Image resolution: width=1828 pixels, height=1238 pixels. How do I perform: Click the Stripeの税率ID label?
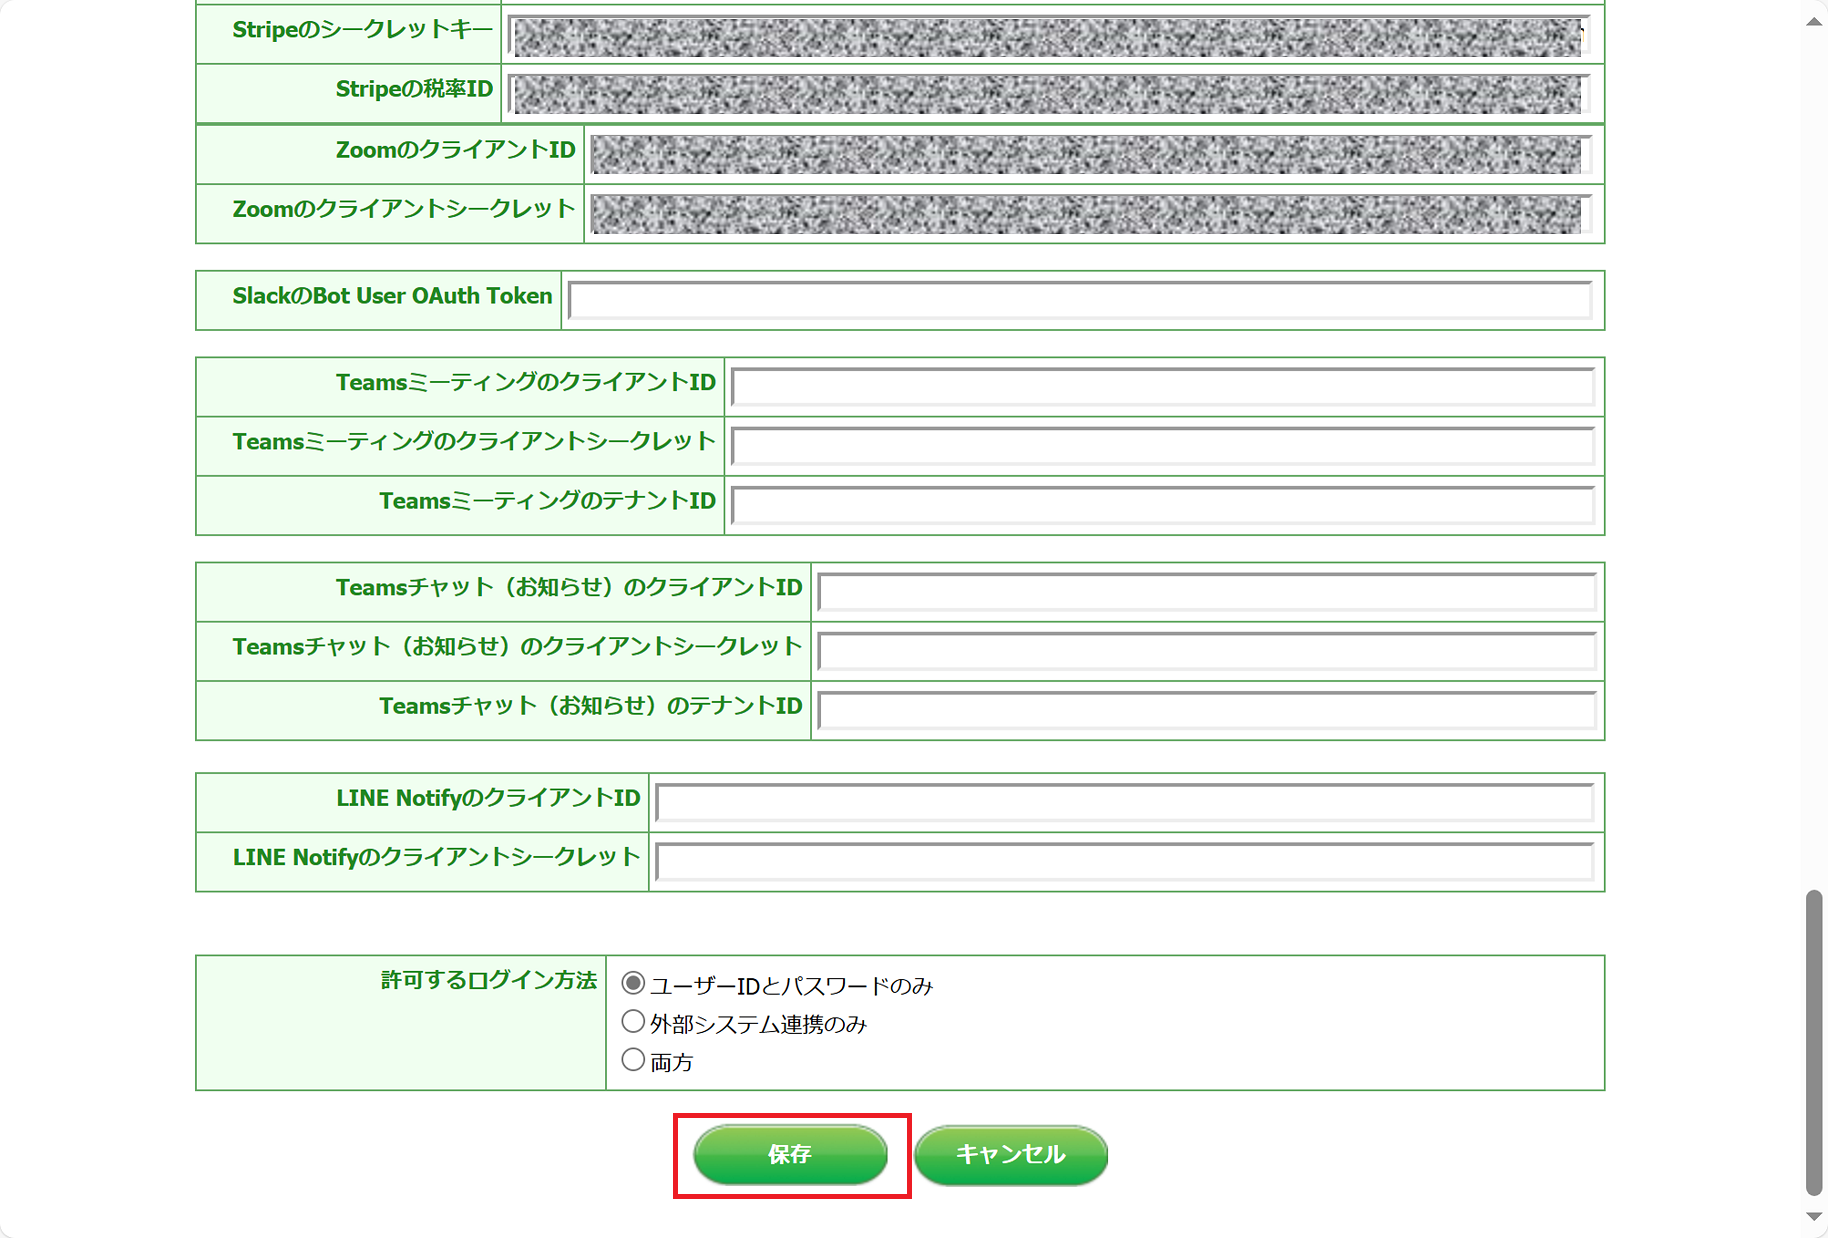(415, 89)
